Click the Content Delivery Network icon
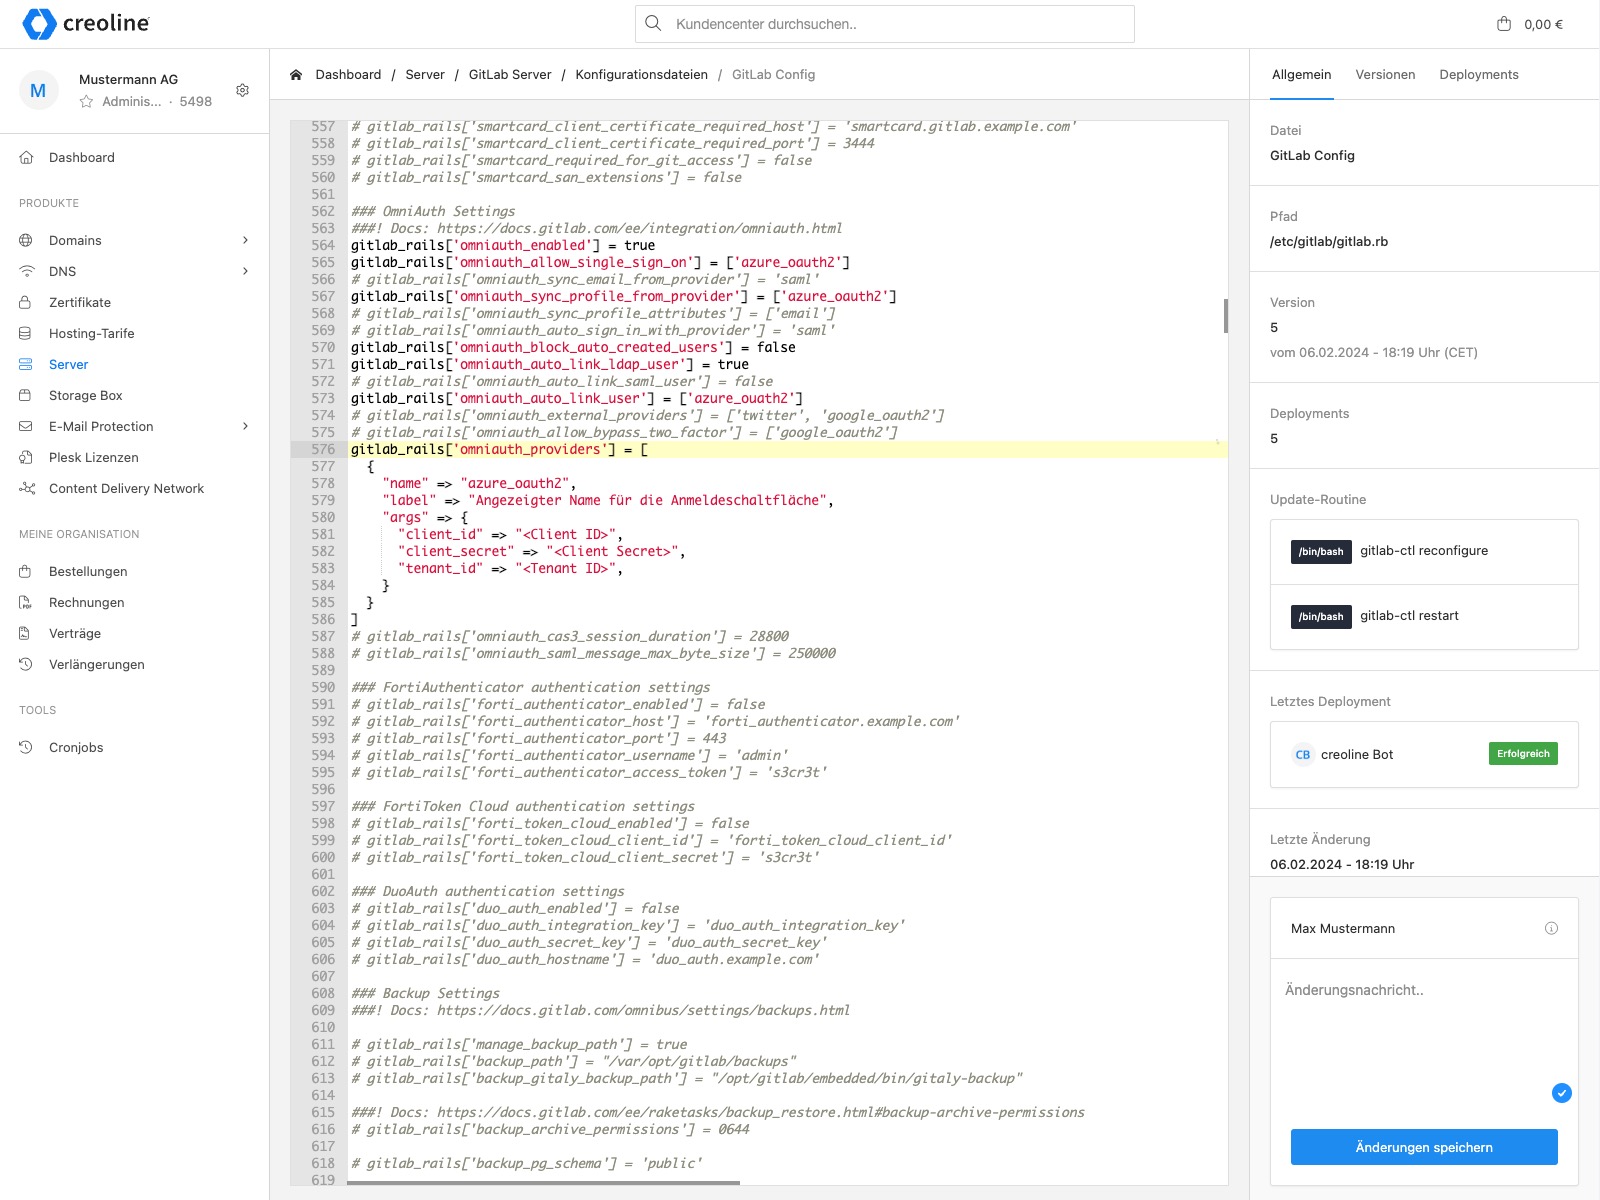 click(x=26, y=488)
